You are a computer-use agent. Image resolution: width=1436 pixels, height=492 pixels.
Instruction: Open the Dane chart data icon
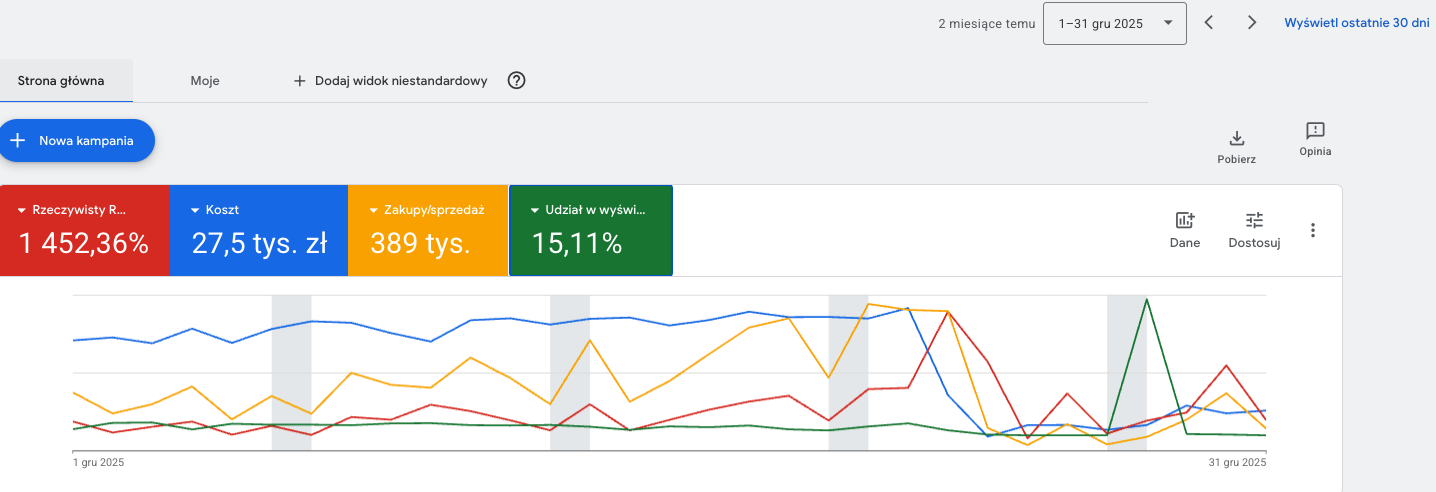tap(1185, 221)
